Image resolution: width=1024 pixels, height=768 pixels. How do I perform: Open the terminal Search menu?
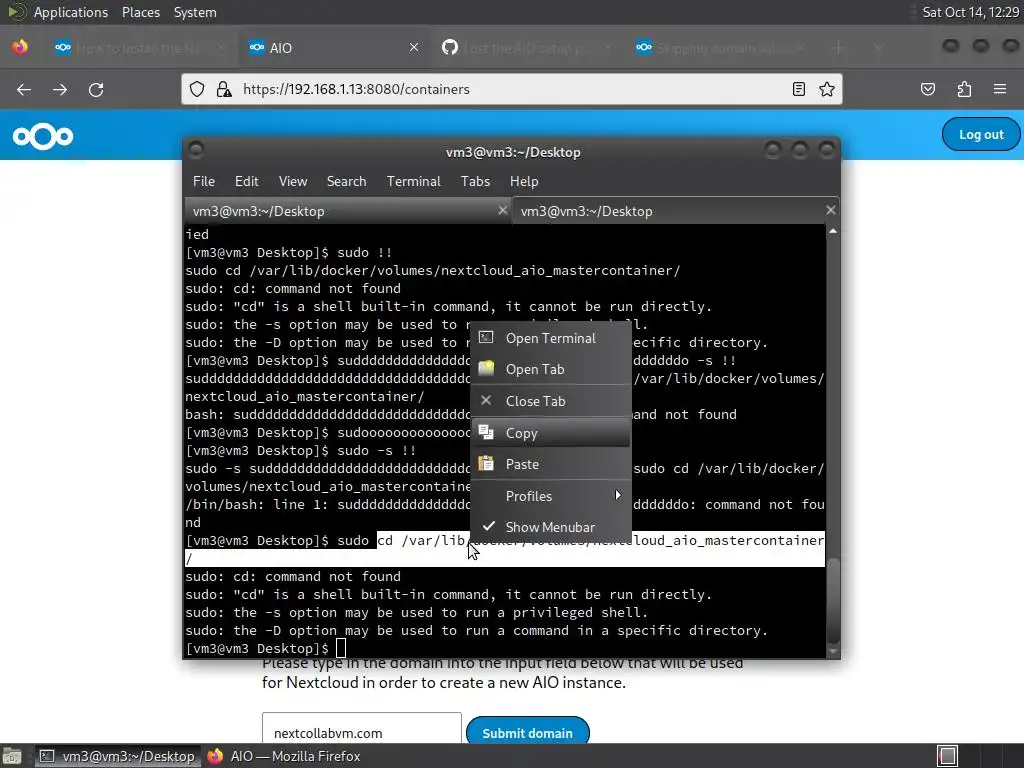coord(346,181)
